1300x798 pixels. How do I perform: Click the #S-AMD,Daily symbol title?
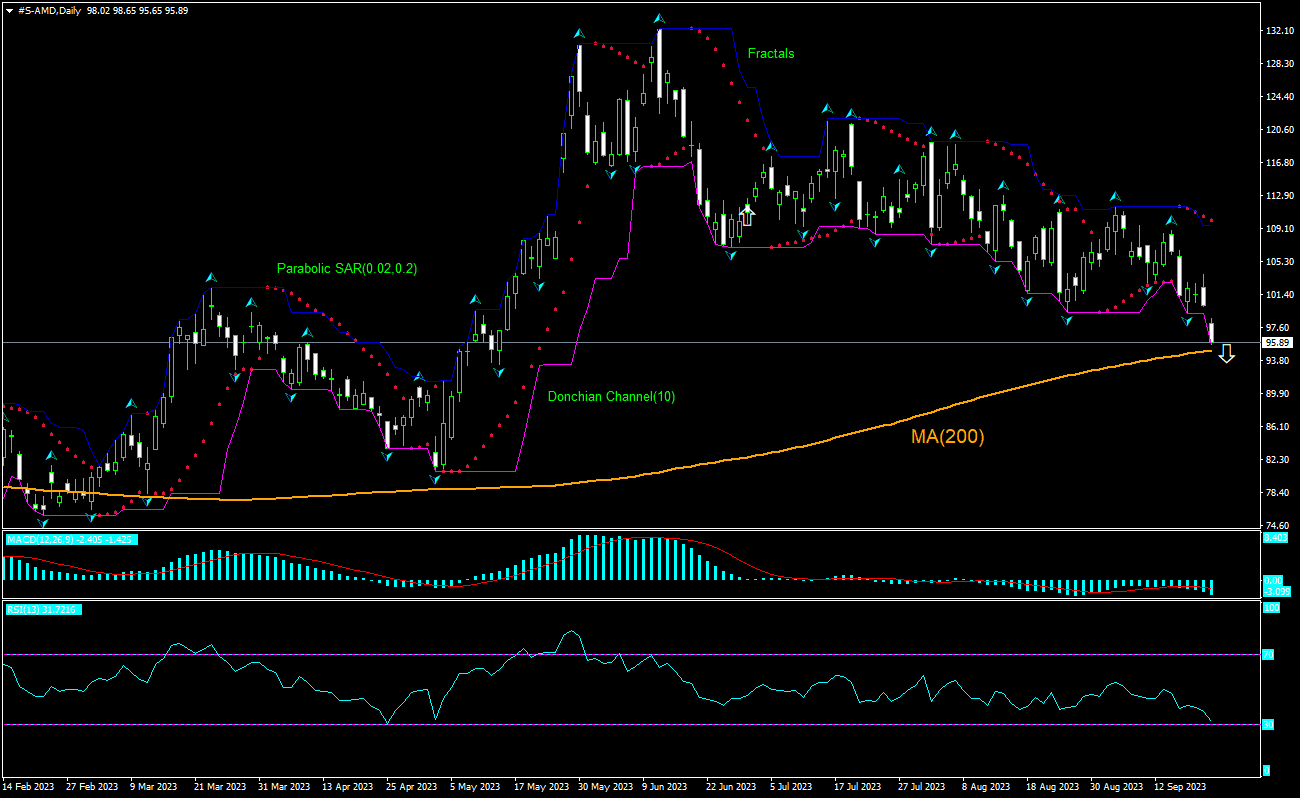click(x=50, y=10)
